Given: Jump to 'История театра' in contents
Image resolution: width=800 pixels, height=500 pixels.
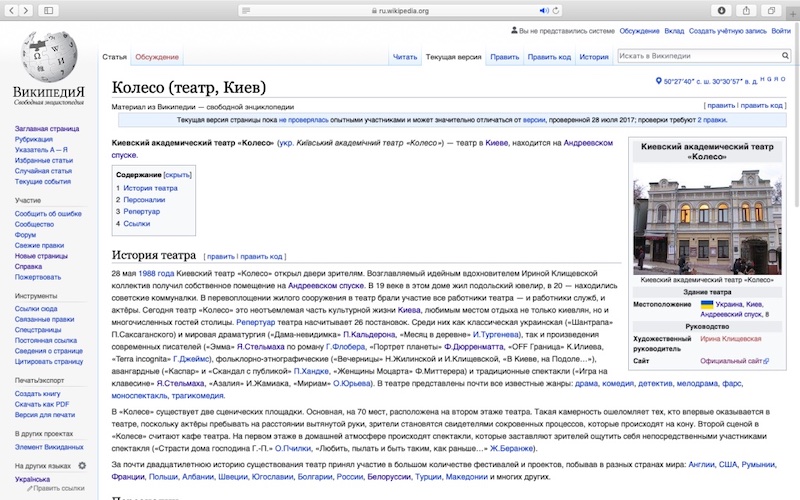Looking at the screenshot, I should coord(151,188).
